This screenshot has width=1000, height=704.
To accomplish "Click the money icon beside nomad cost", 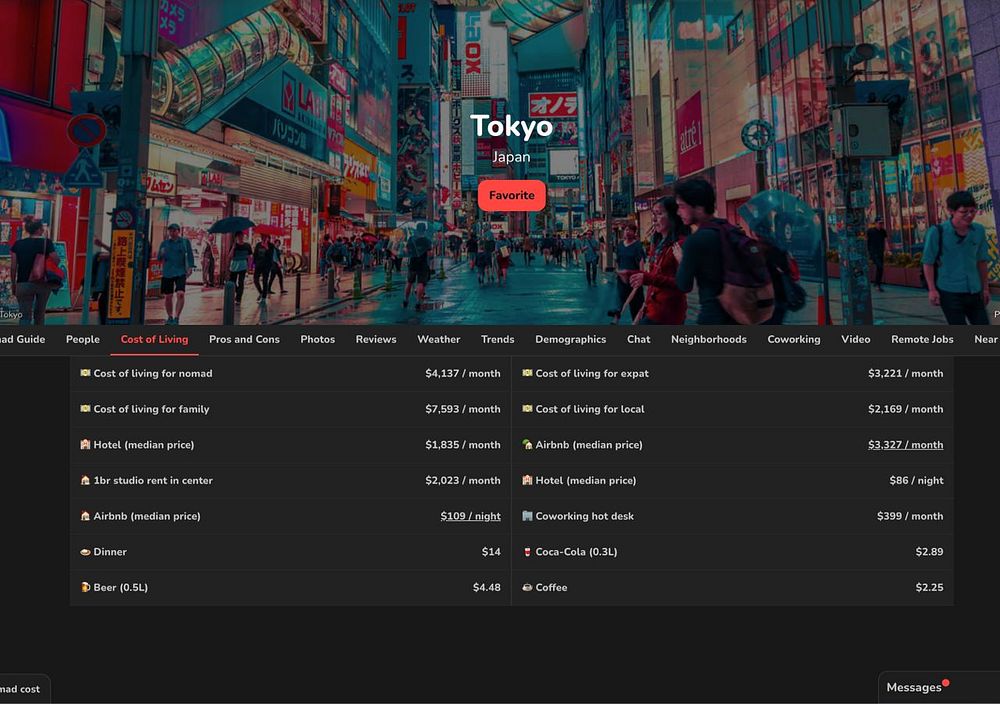I will coord(85,374).
